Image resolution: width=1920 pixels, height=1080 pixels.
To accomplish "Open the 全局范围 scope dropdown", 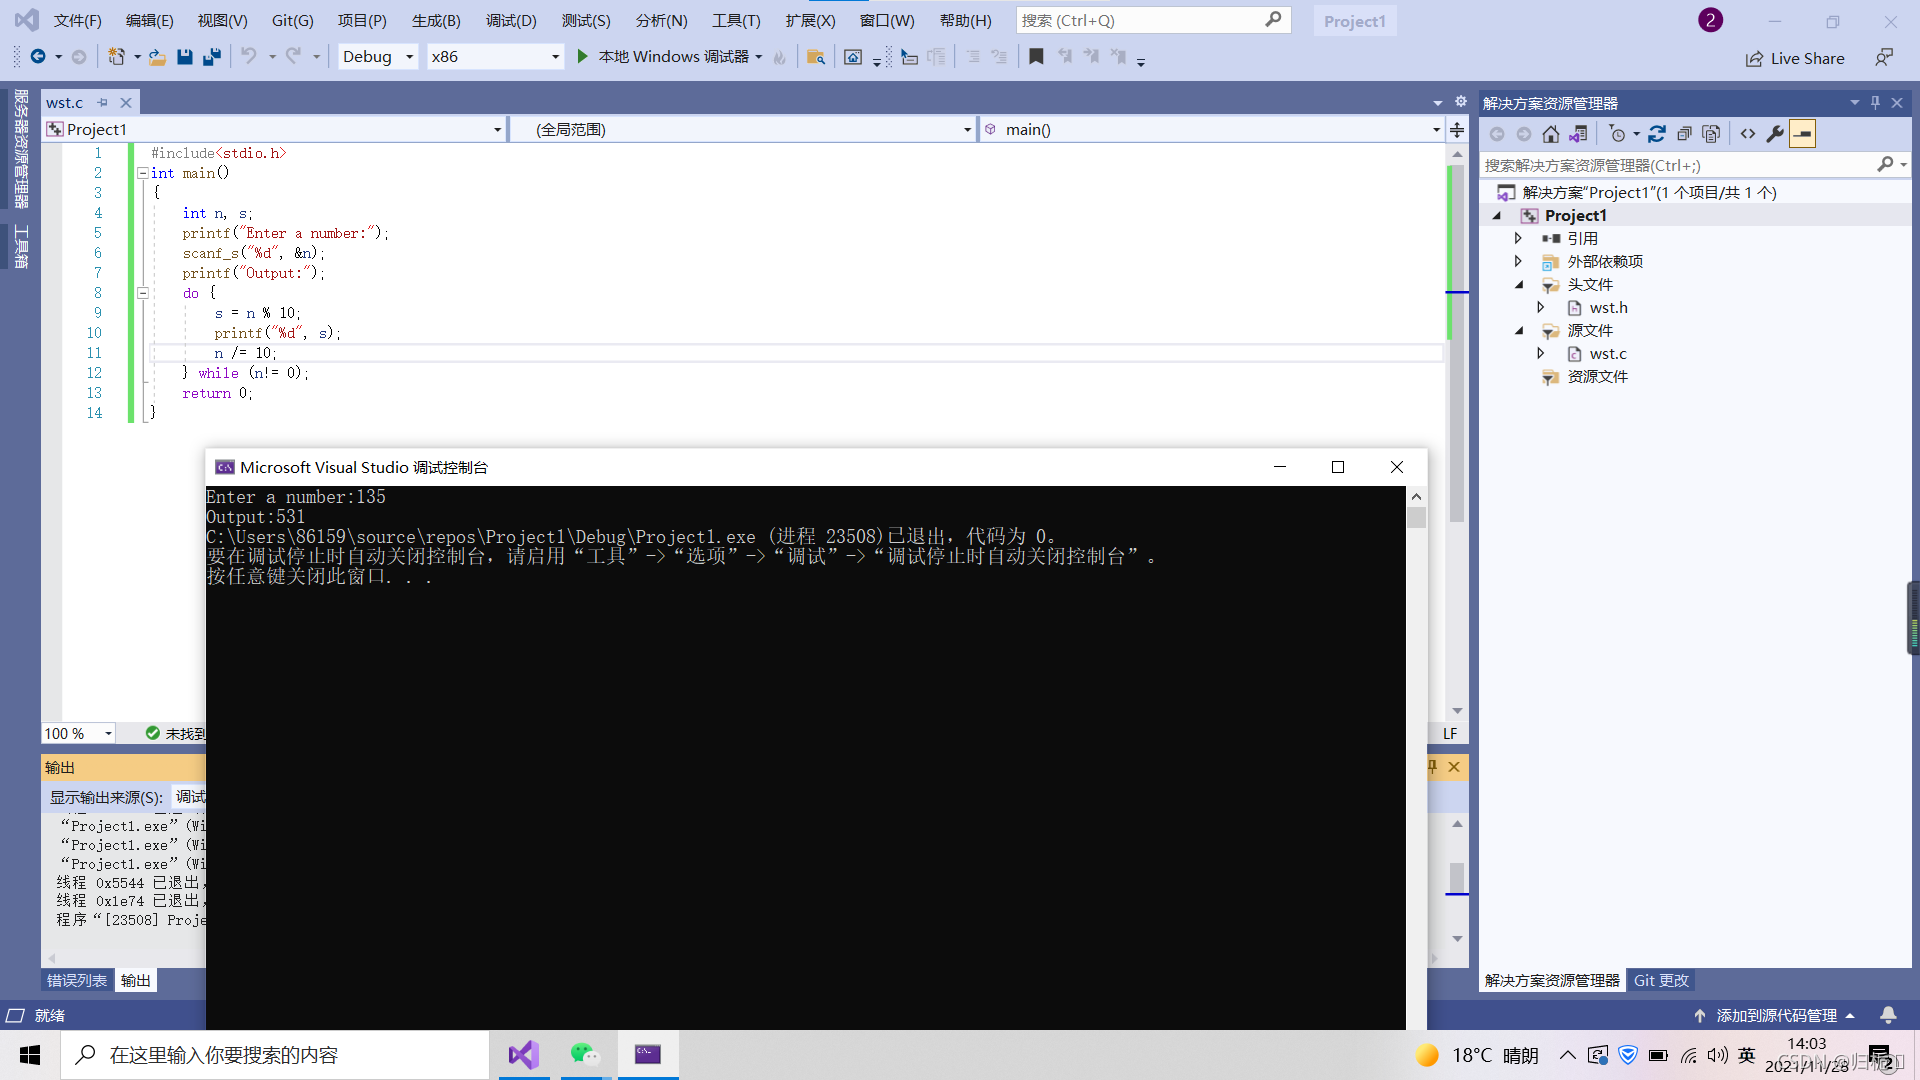I will 742,130.
